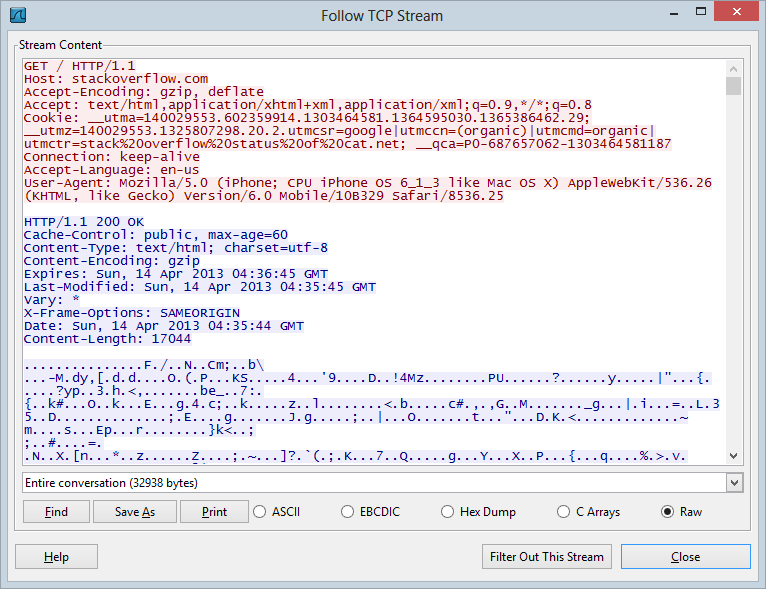Click the Print button
766x589 pixels.
(214, 511)
